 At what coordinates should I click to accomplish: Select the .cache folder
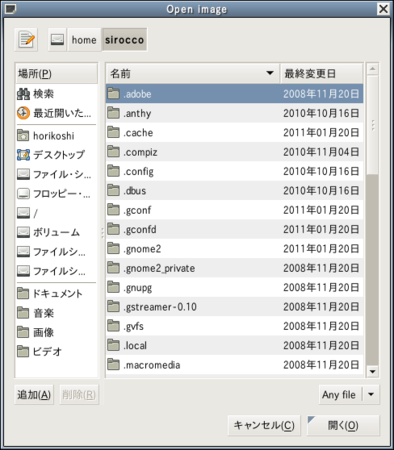(235, 133)
